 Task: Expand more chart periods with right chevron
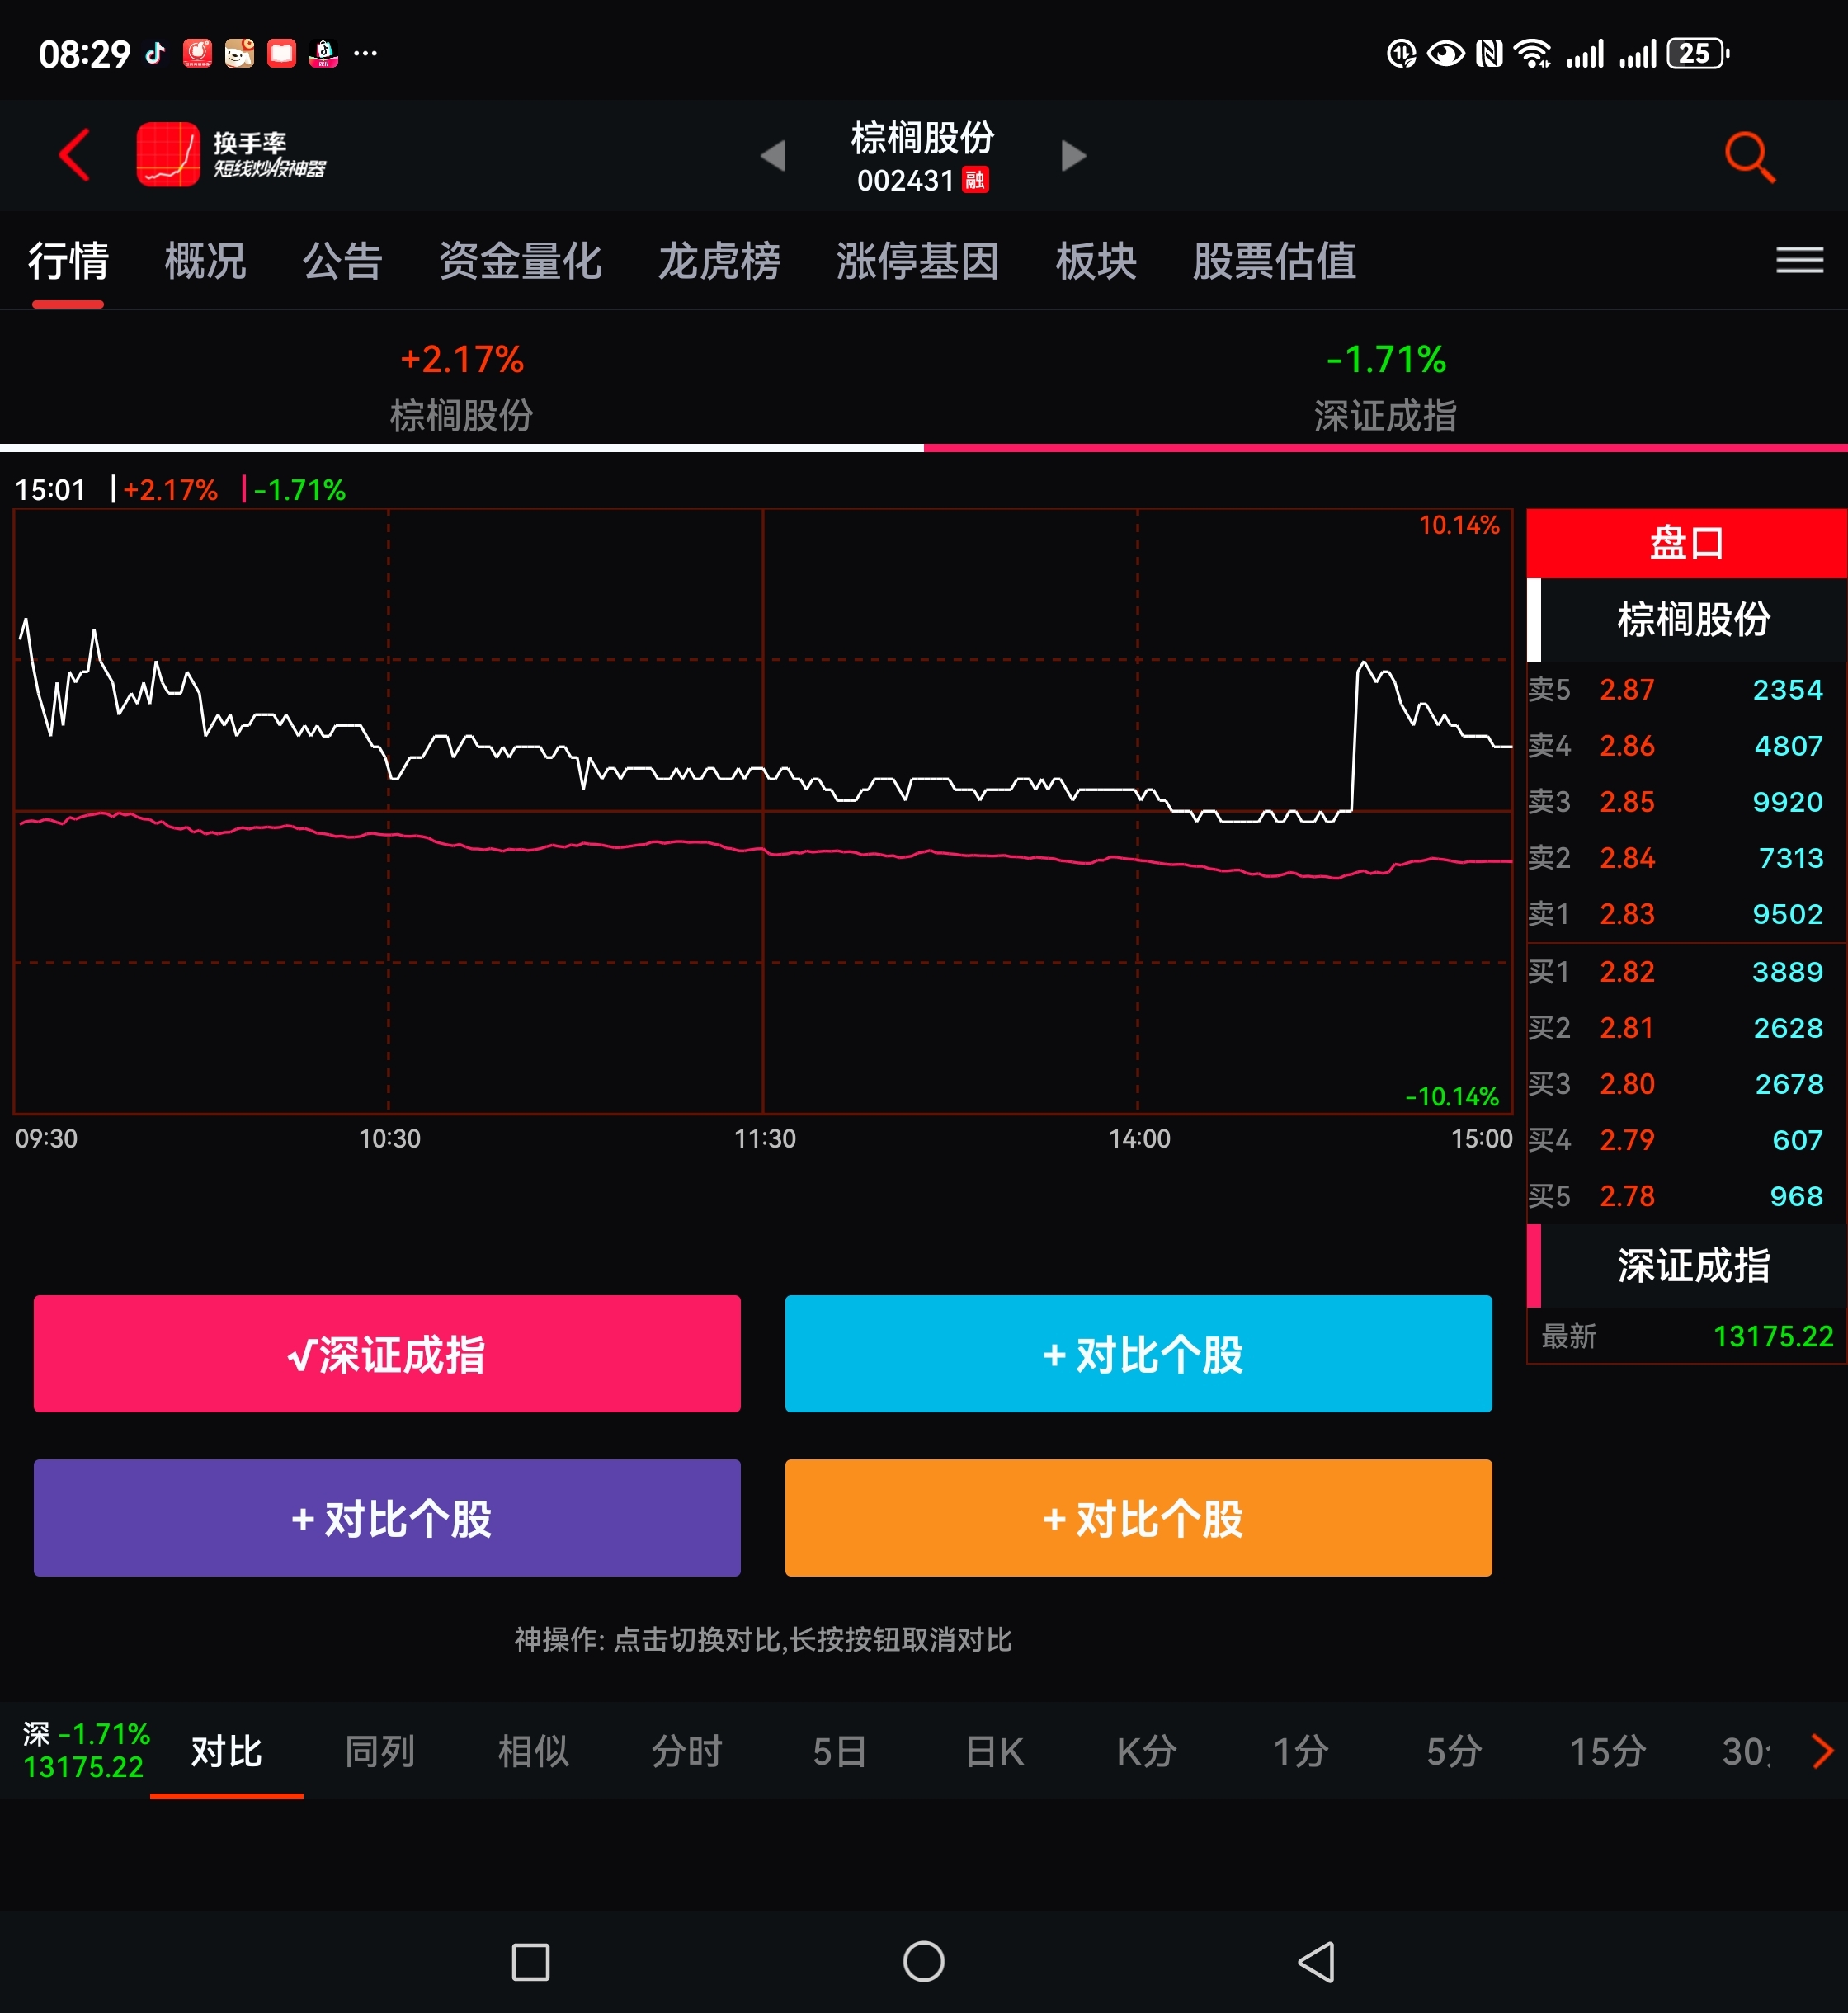pyautogui.click(x=1821, y=1751)
